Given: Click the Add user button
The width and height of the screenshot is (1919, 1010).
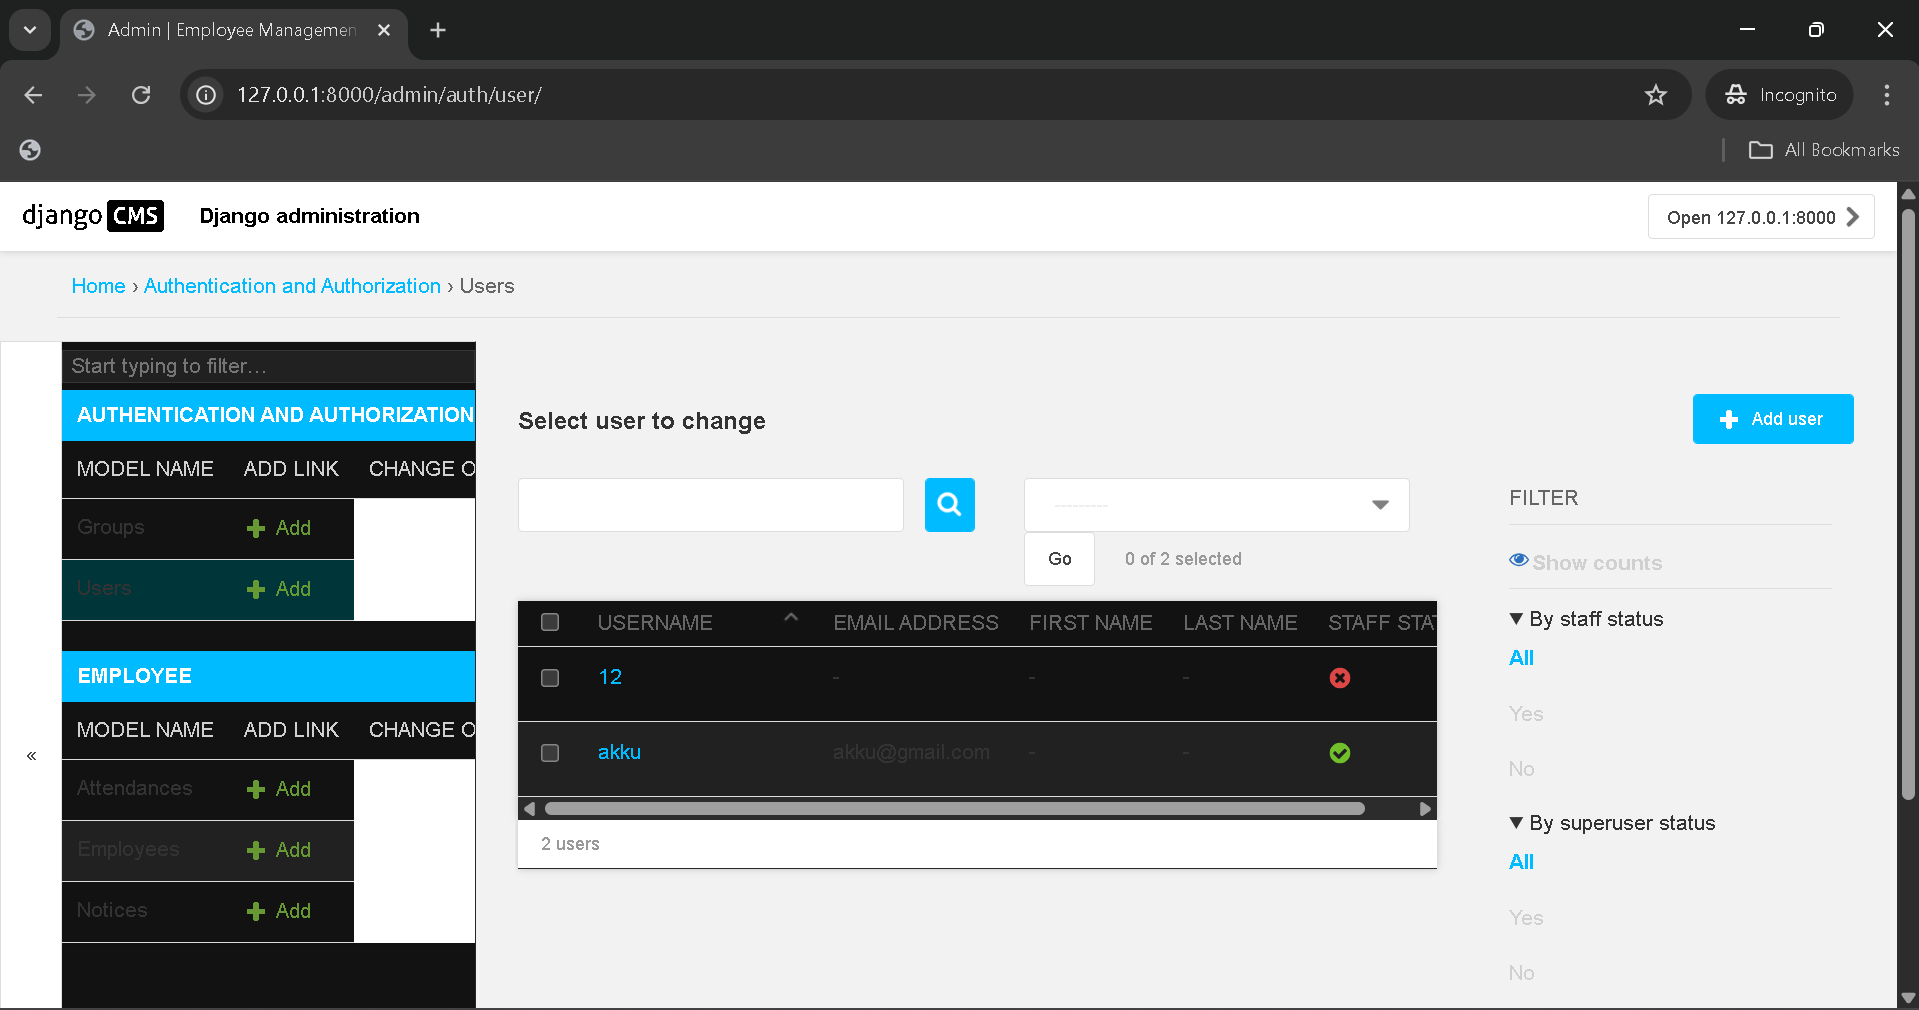Looking at the screenshot, I should (1772, 419).
